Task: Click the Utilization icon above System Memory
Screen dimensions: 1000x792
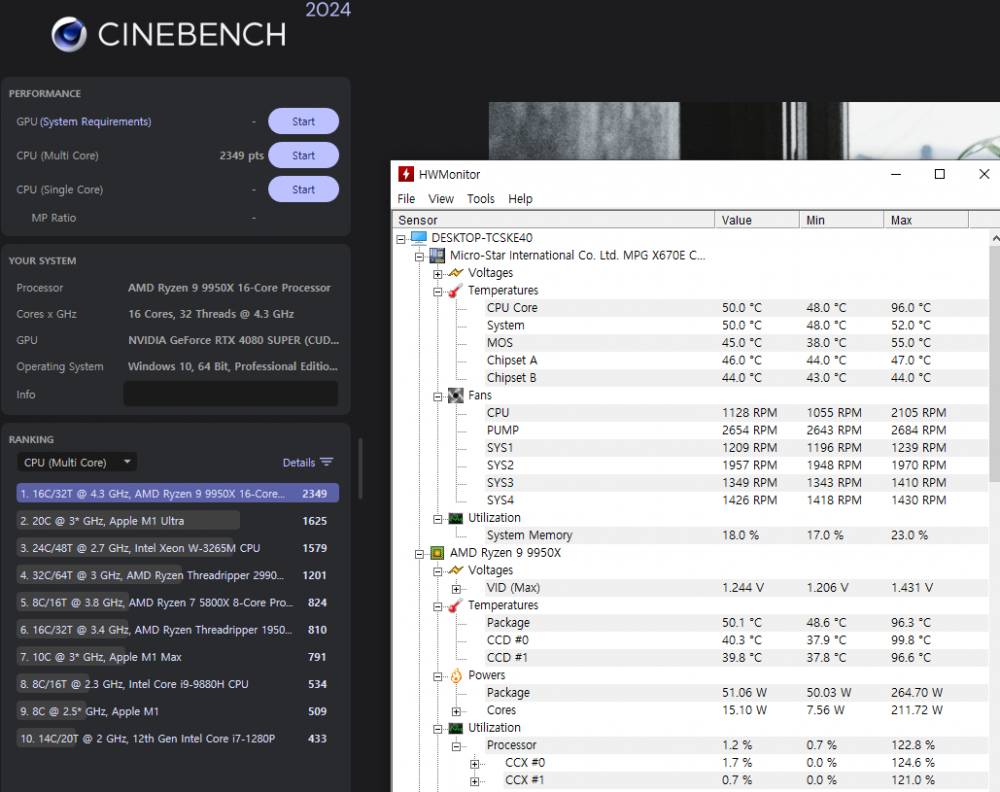Action: coord(455,518)
